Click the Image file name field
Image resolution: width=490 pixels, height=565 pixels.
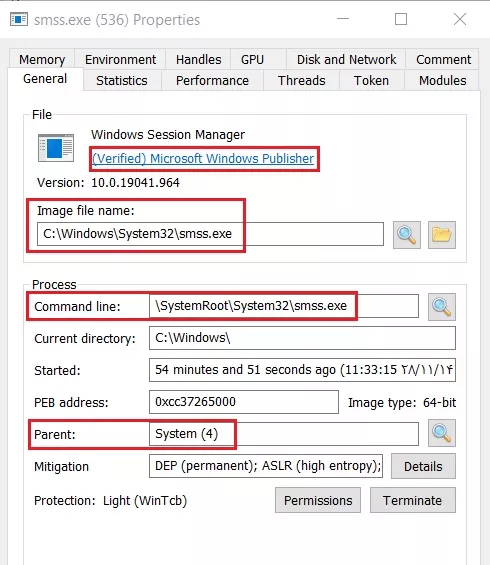(x=210, y=234)
